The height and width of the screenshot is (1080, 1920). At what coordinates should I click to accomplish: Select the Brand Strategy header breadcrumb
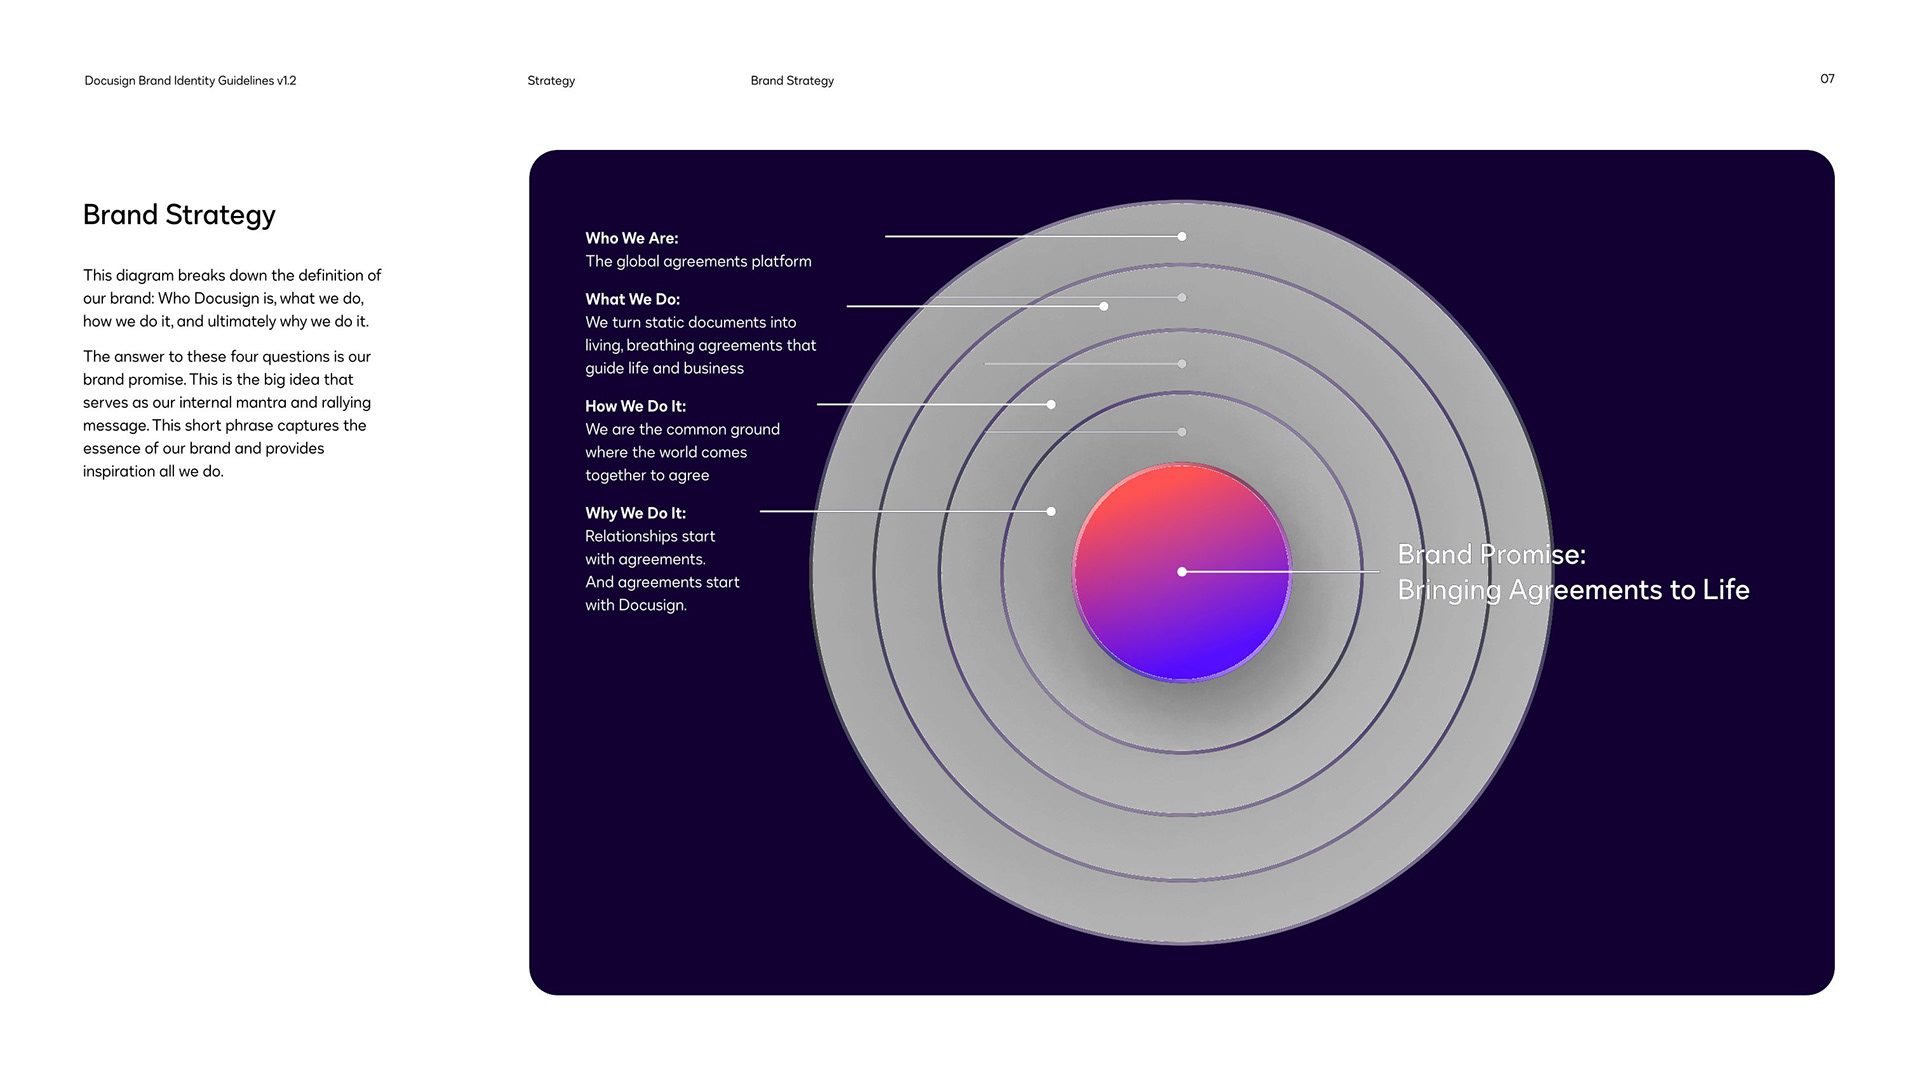tap(792, 81)
